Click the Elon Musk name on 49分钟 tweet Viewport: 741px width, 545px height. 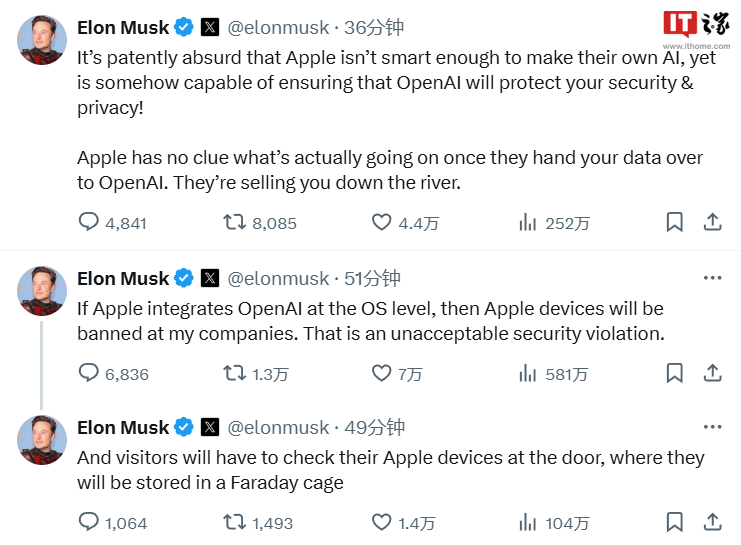point(123,427)
